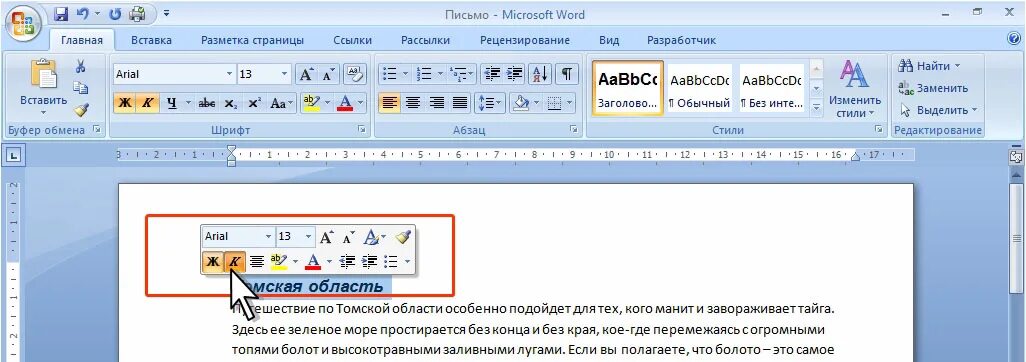The height and width of the screenshot is (362, 1026).
Task: Toggle bold Ж on the mini toolbar
Action: [x=212, y=262]
